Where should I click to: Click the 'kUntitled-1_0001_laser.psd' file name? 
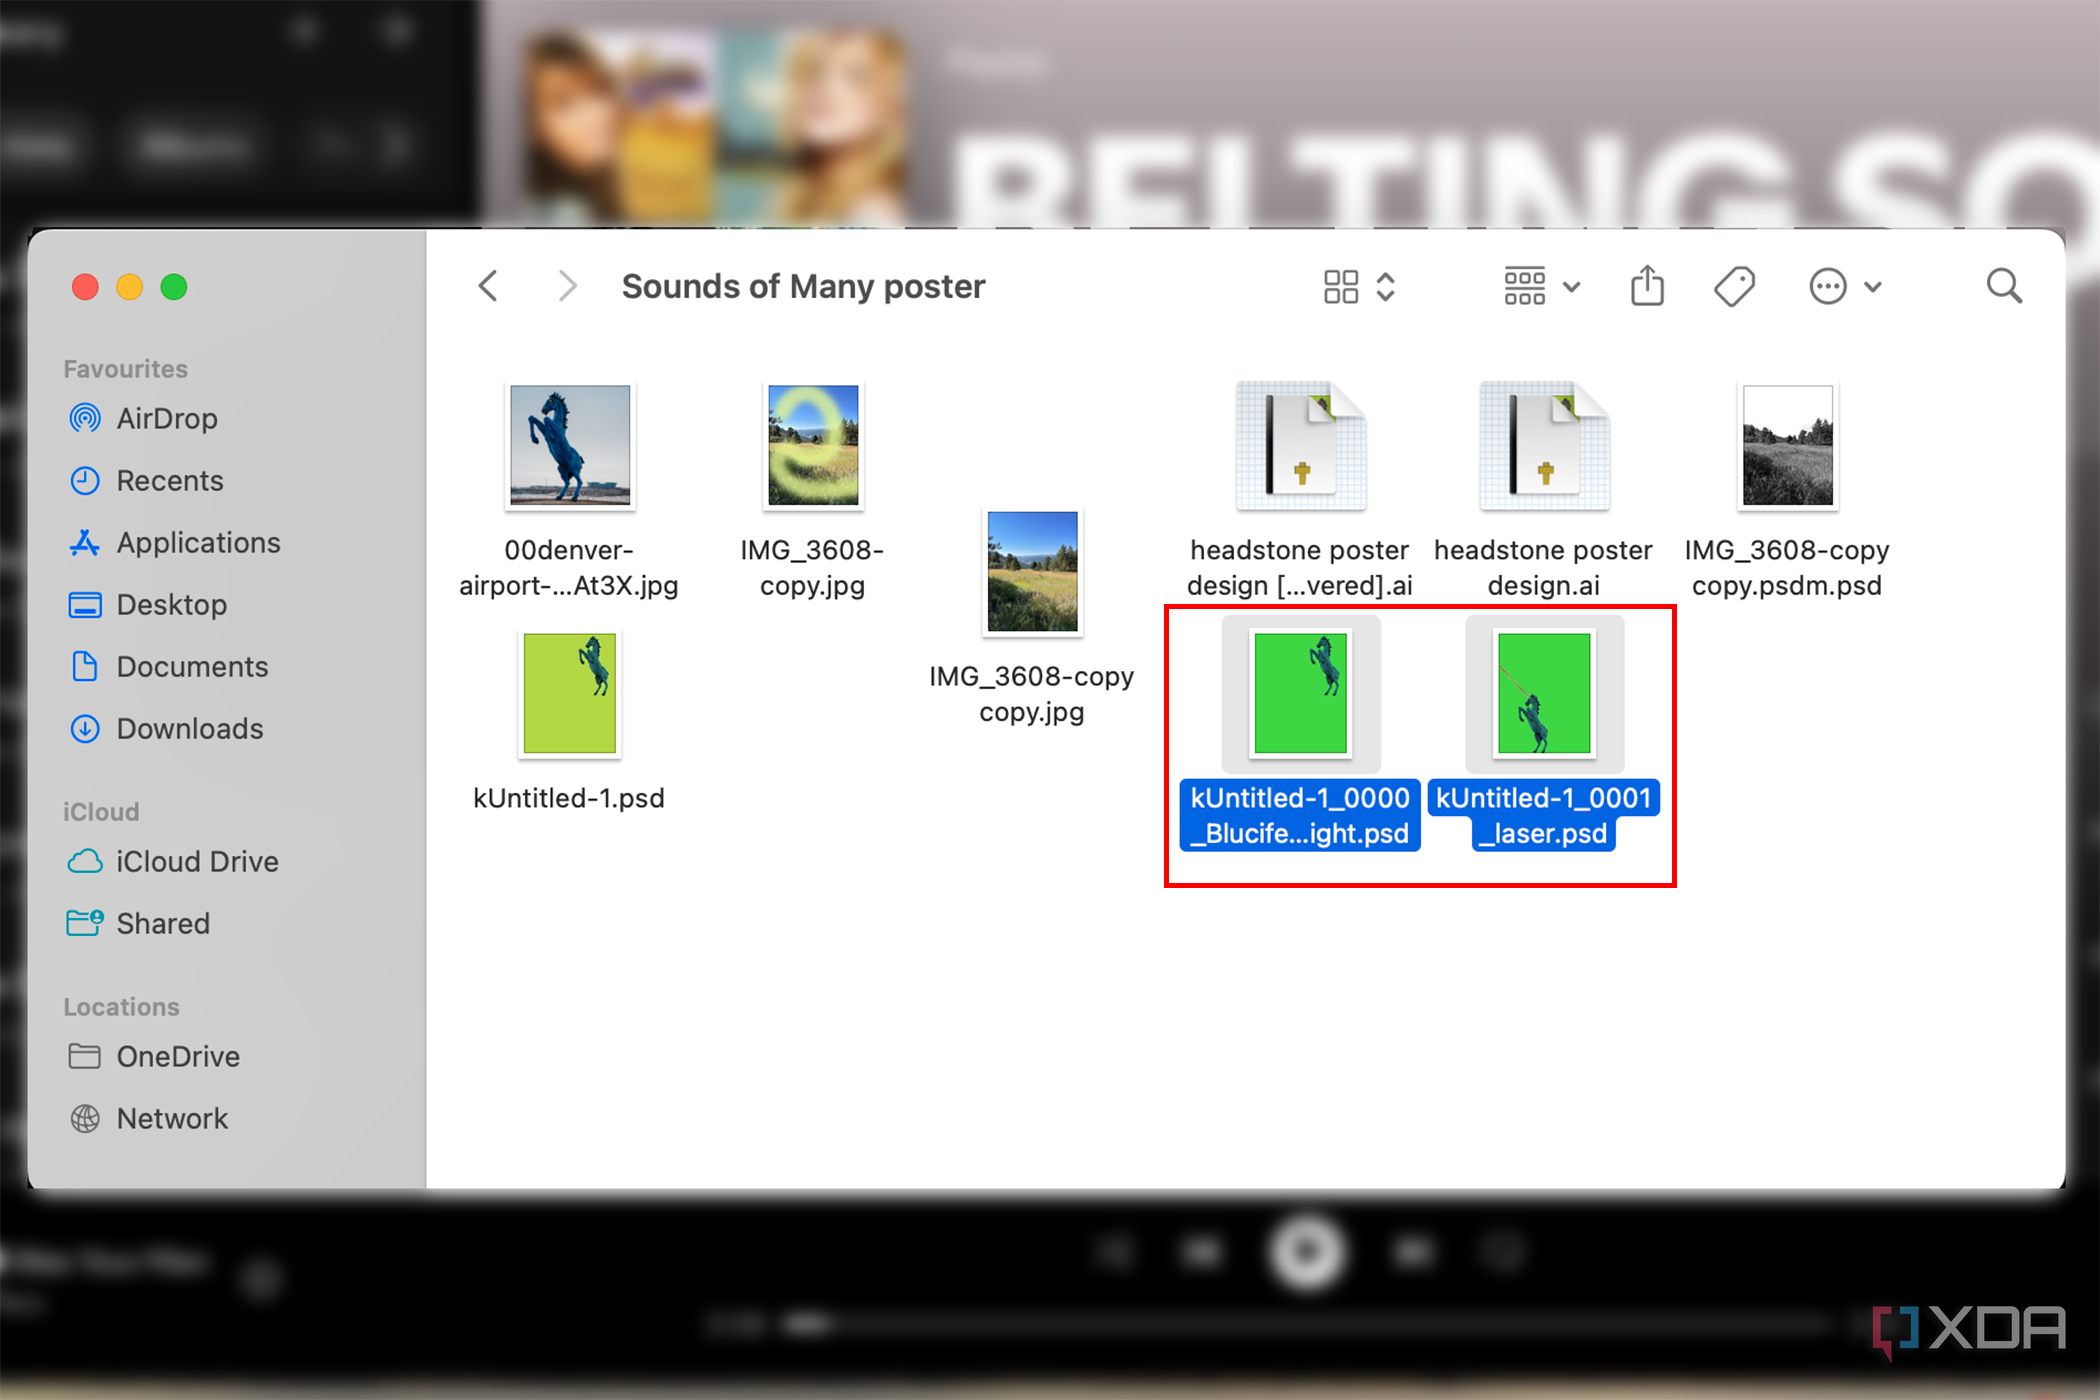(1544, 815)
